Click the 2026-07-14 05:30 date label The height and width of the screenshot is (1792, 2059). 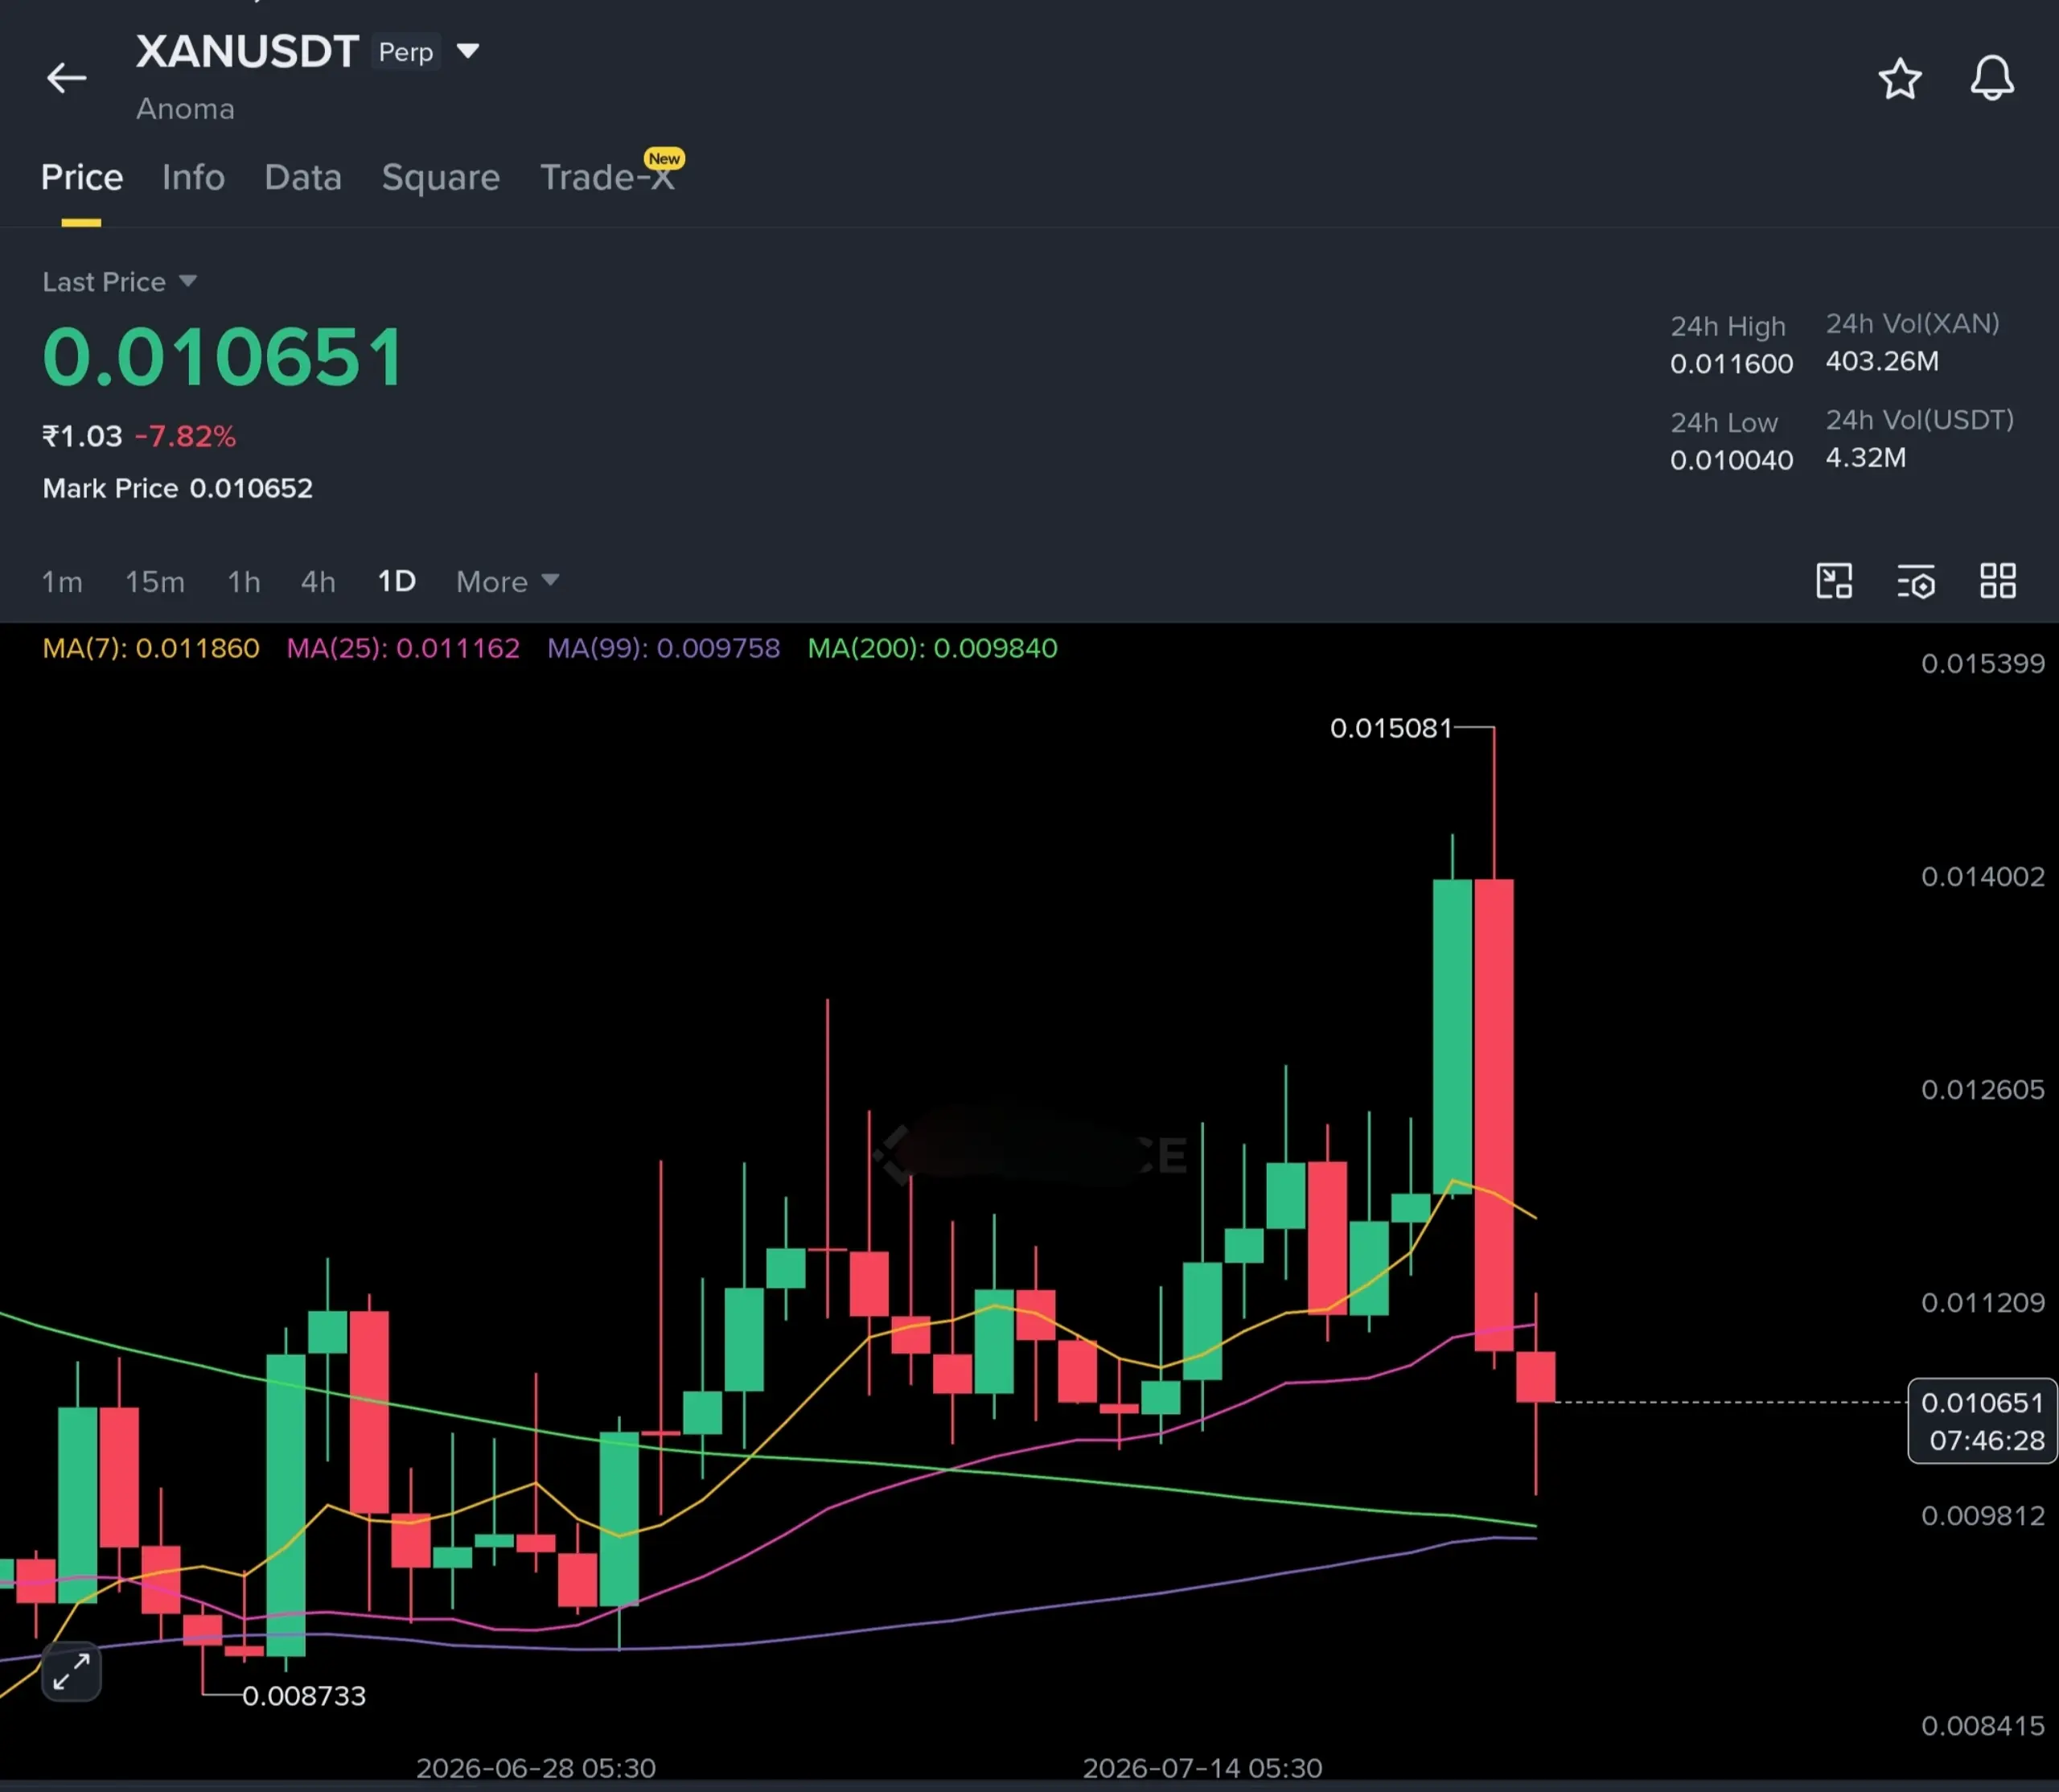[1202, 1768]
